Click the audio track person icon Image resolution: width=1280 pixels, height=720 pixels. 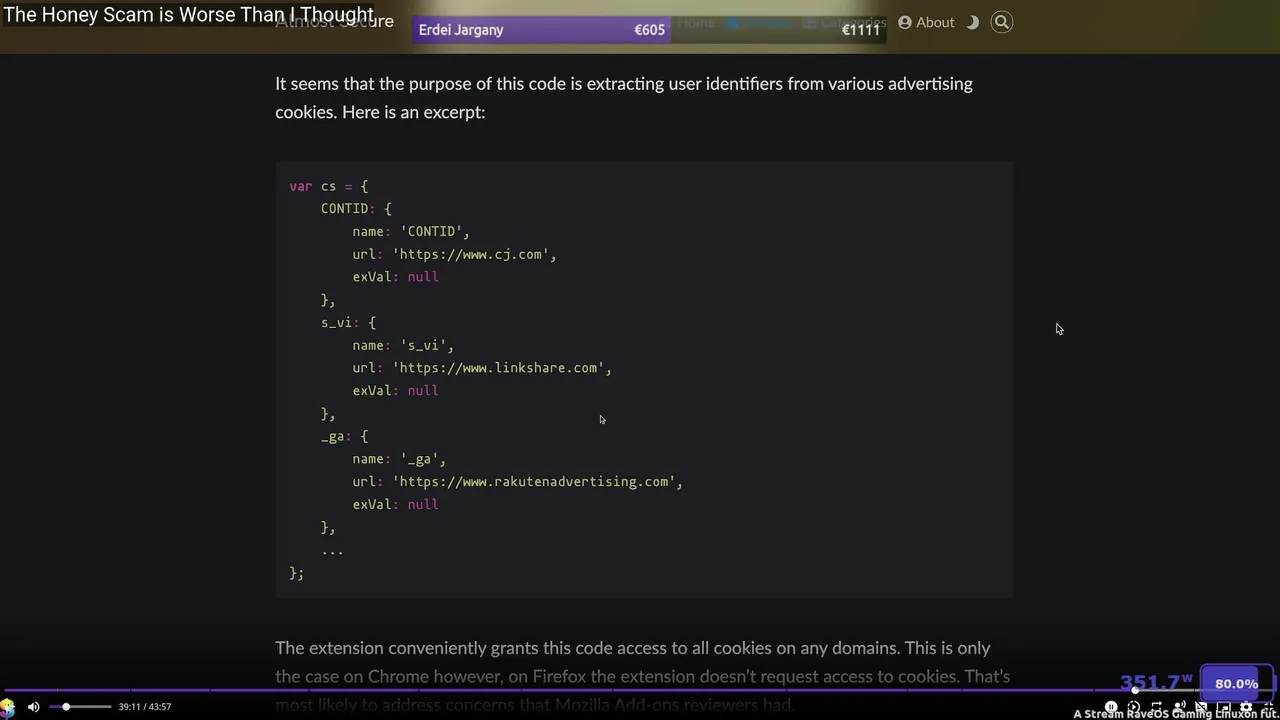tap(1179, 707)
